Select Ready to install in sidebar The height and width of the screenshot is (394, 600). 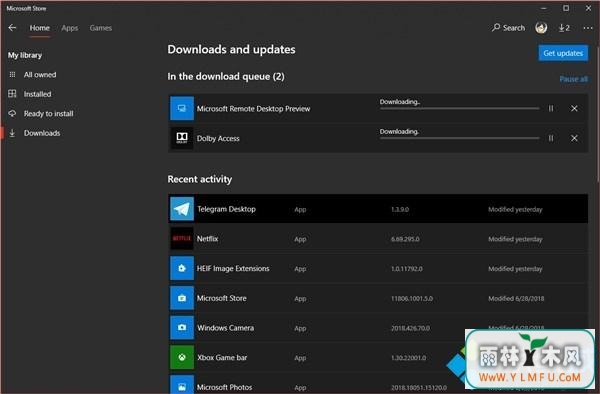tap(49, 114)
